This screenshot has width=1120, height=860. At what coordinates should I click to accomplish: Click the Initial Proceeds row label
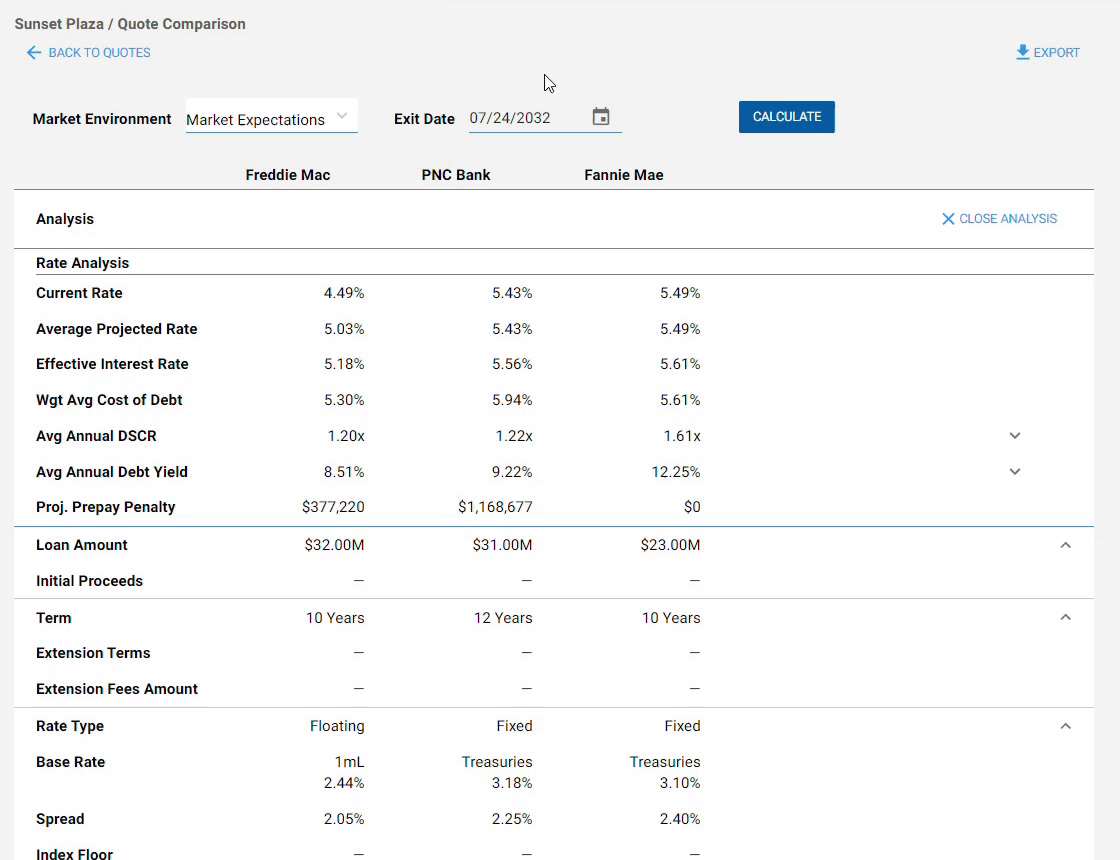(x=90, y=581)
